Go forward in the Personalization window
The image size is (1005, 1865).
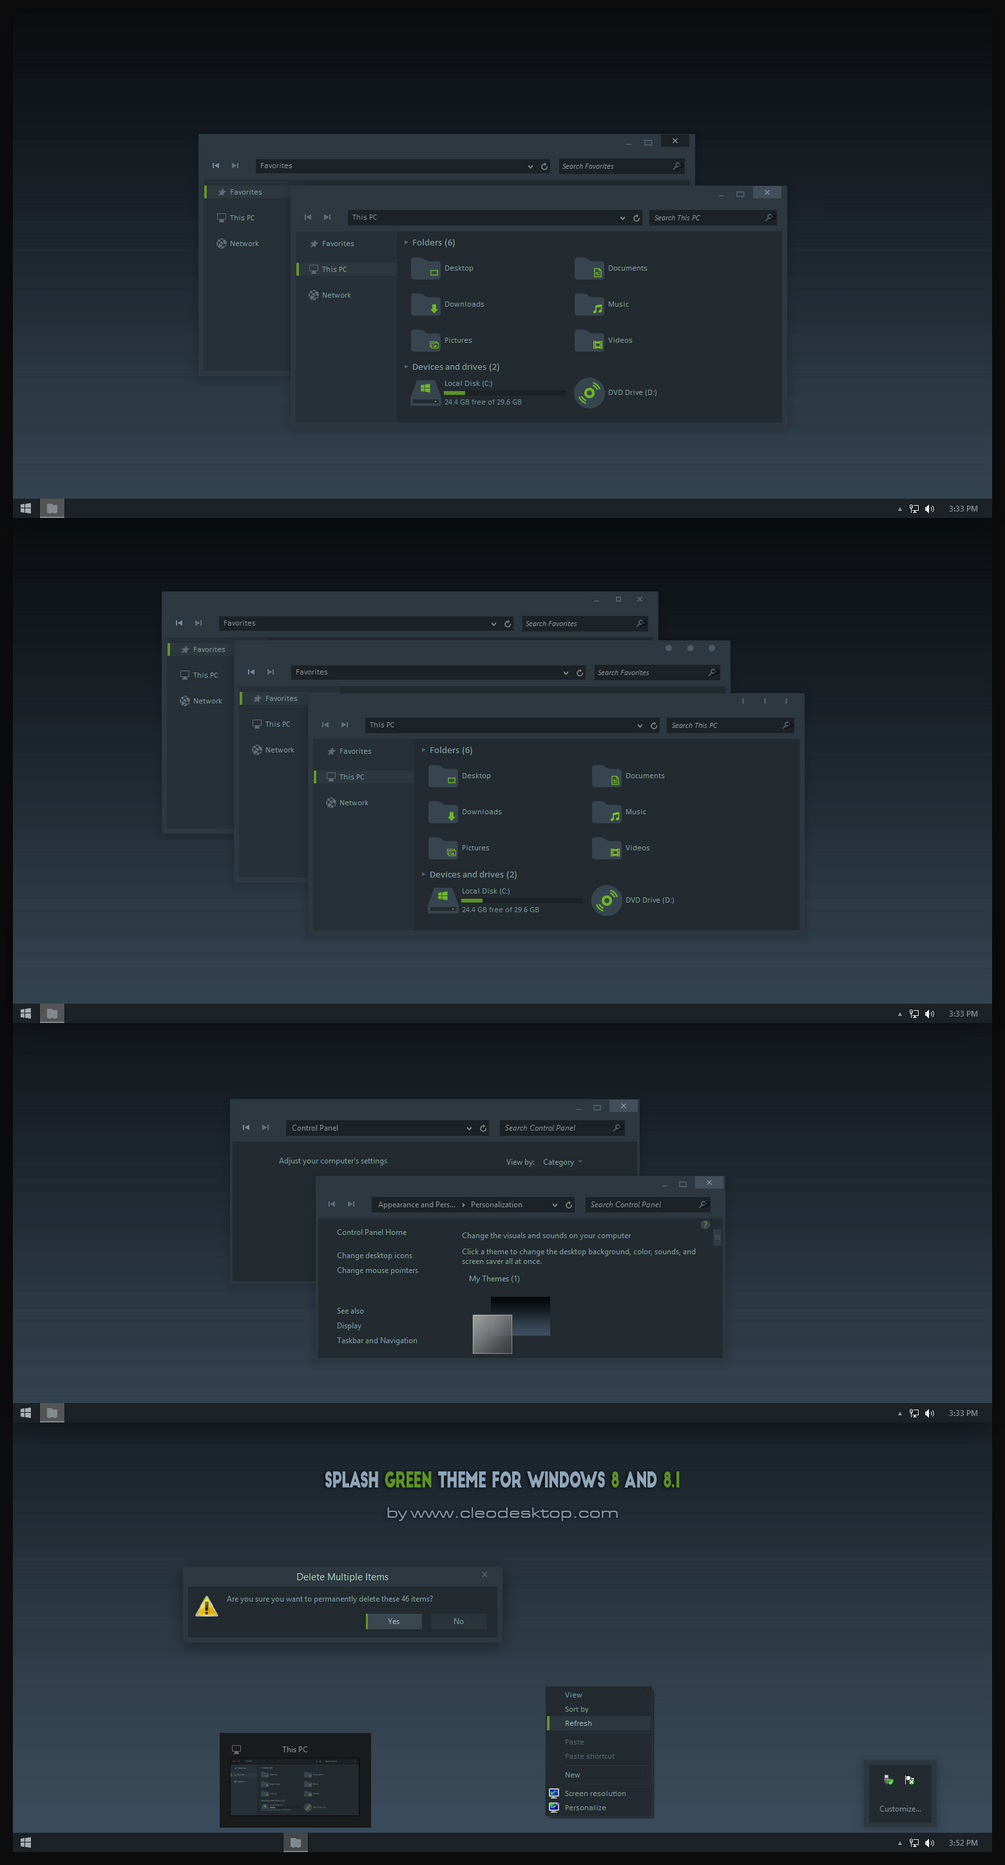coord(351,1205)
